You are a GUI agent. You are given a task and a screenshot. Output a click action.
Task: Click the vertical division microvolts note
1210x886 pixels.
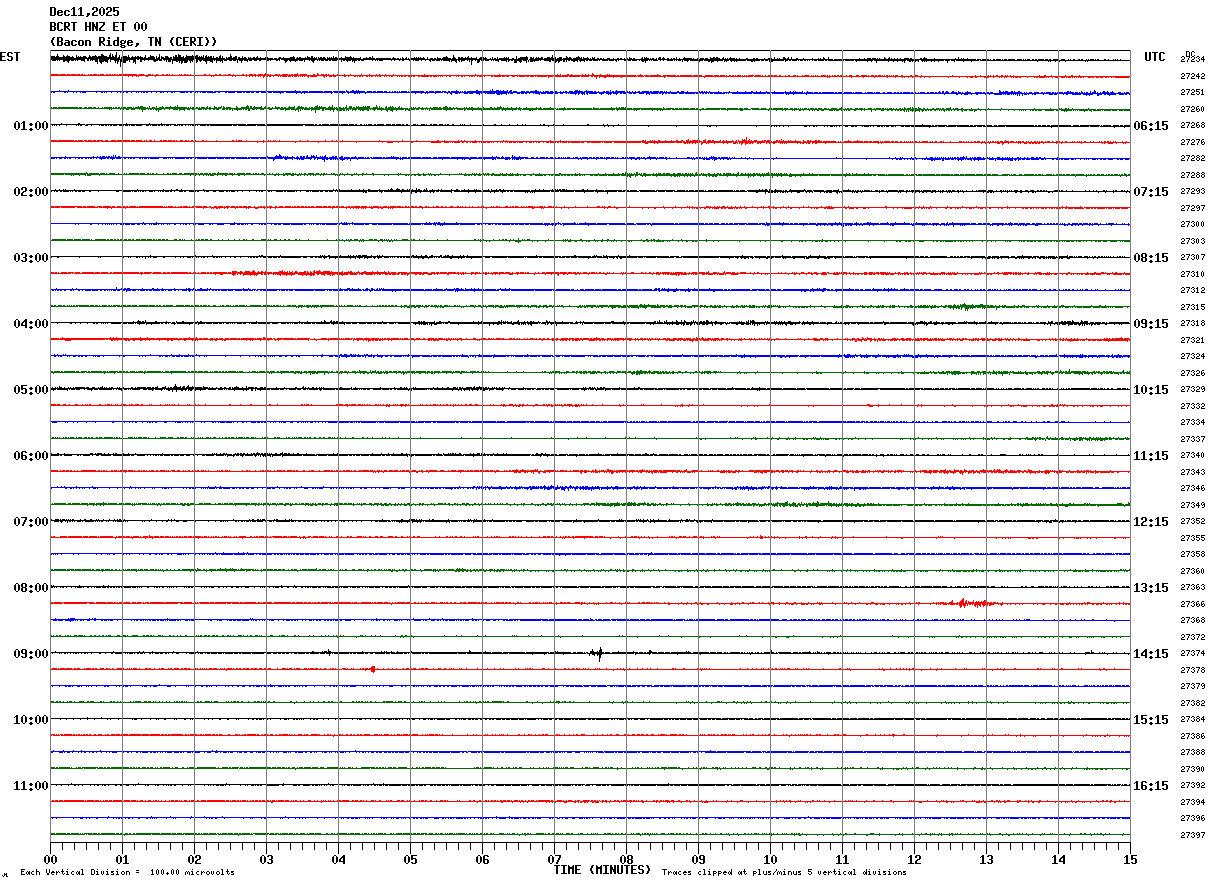pyautogui.click(x=127, y=872)
